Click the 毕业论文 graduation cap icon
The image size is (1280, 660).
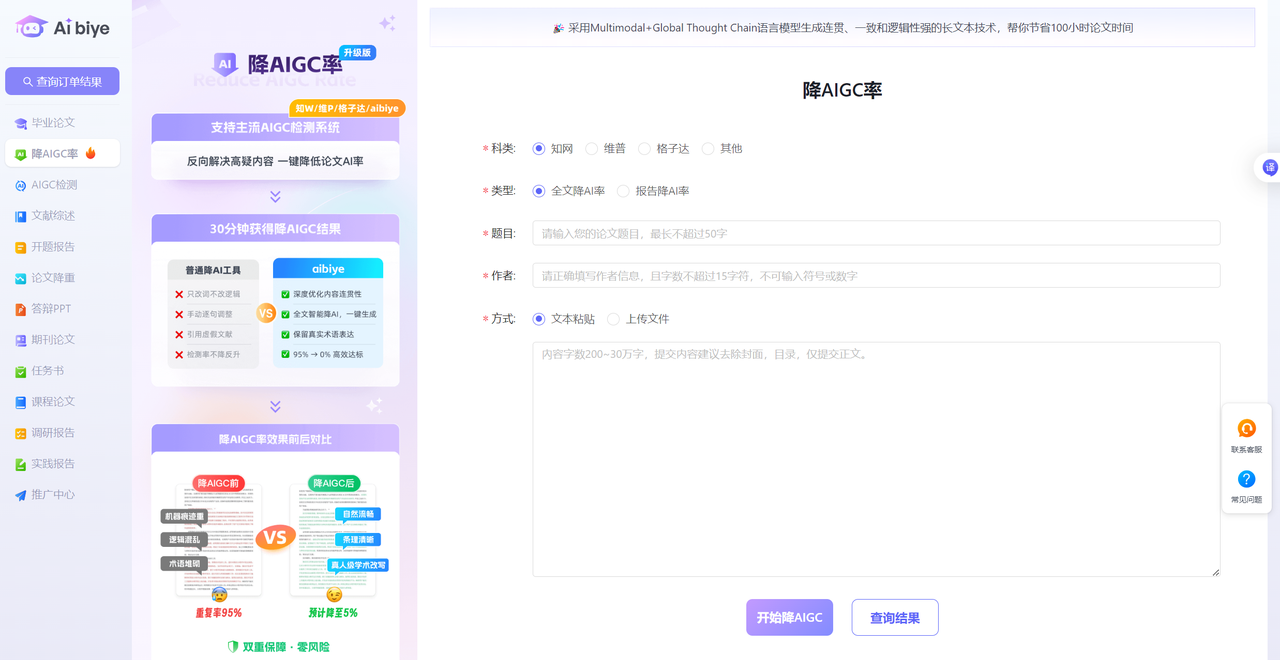click(21, 123)
